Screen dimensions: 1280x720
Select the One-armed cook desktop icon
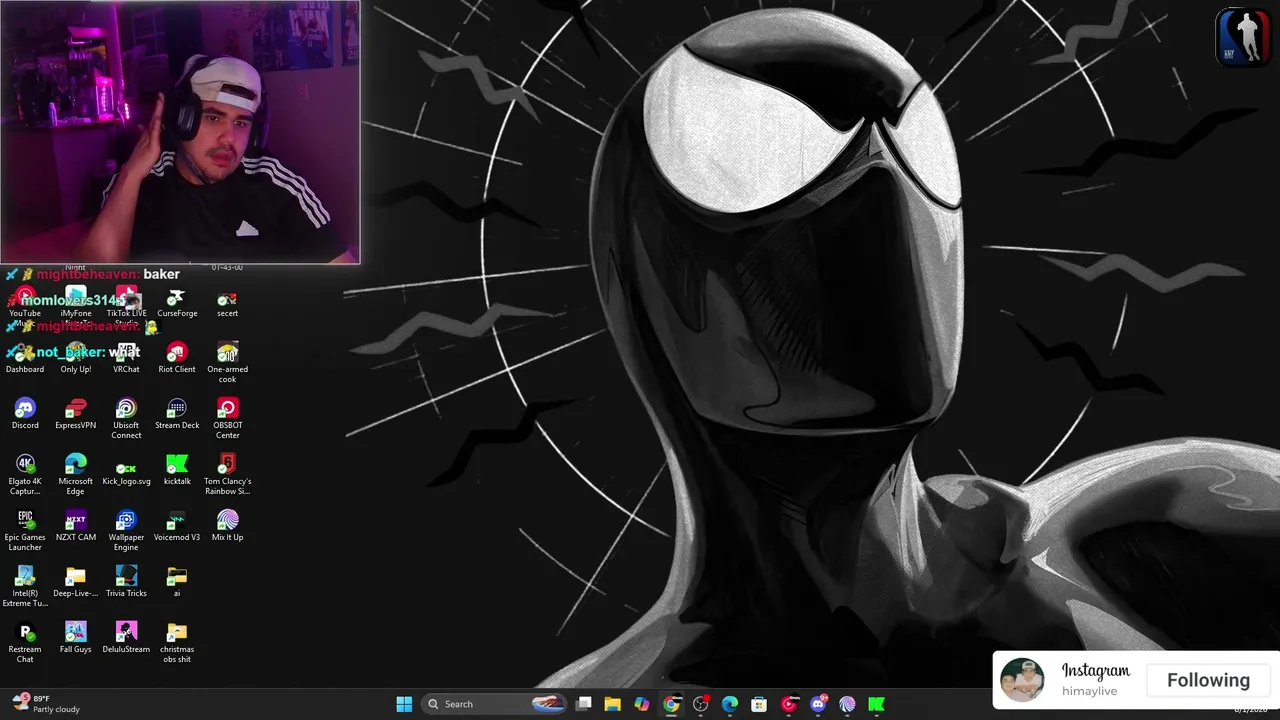pos(228,362)
